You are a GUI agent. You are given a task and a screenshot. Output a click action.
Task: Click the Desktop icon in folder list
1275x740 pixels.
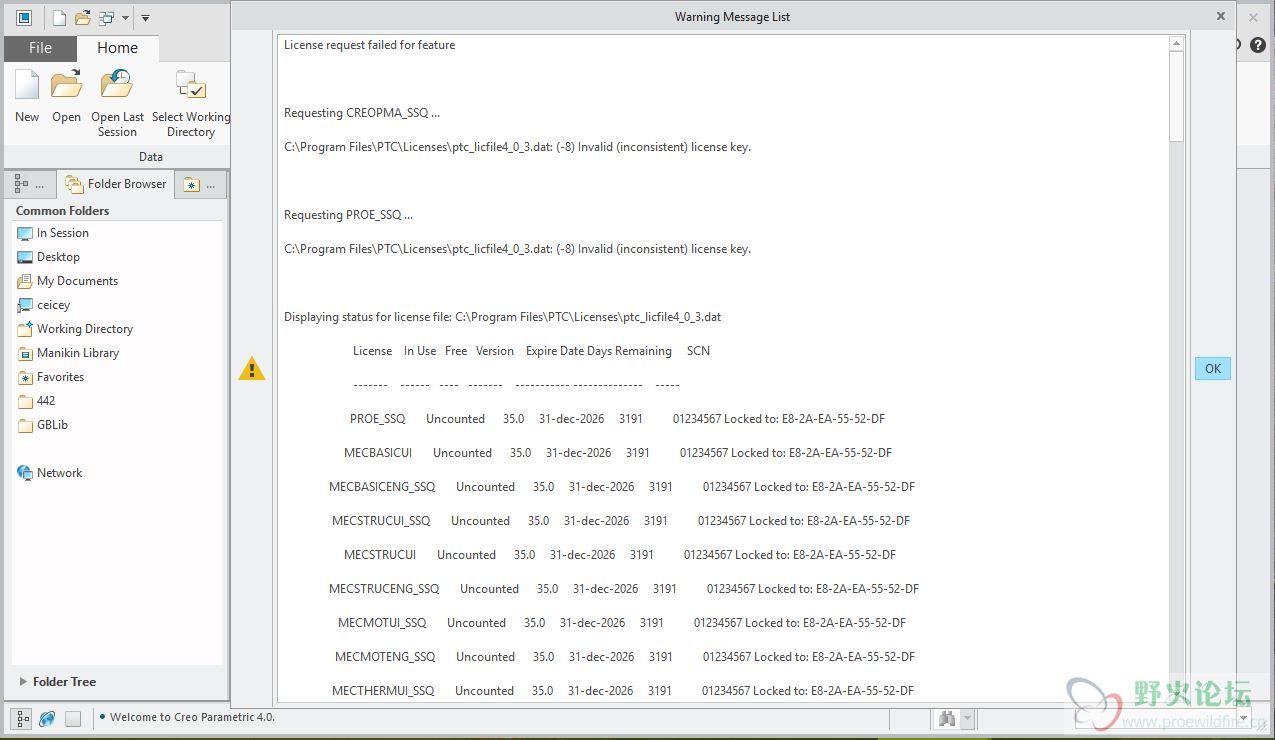click(x=25, y=257)
